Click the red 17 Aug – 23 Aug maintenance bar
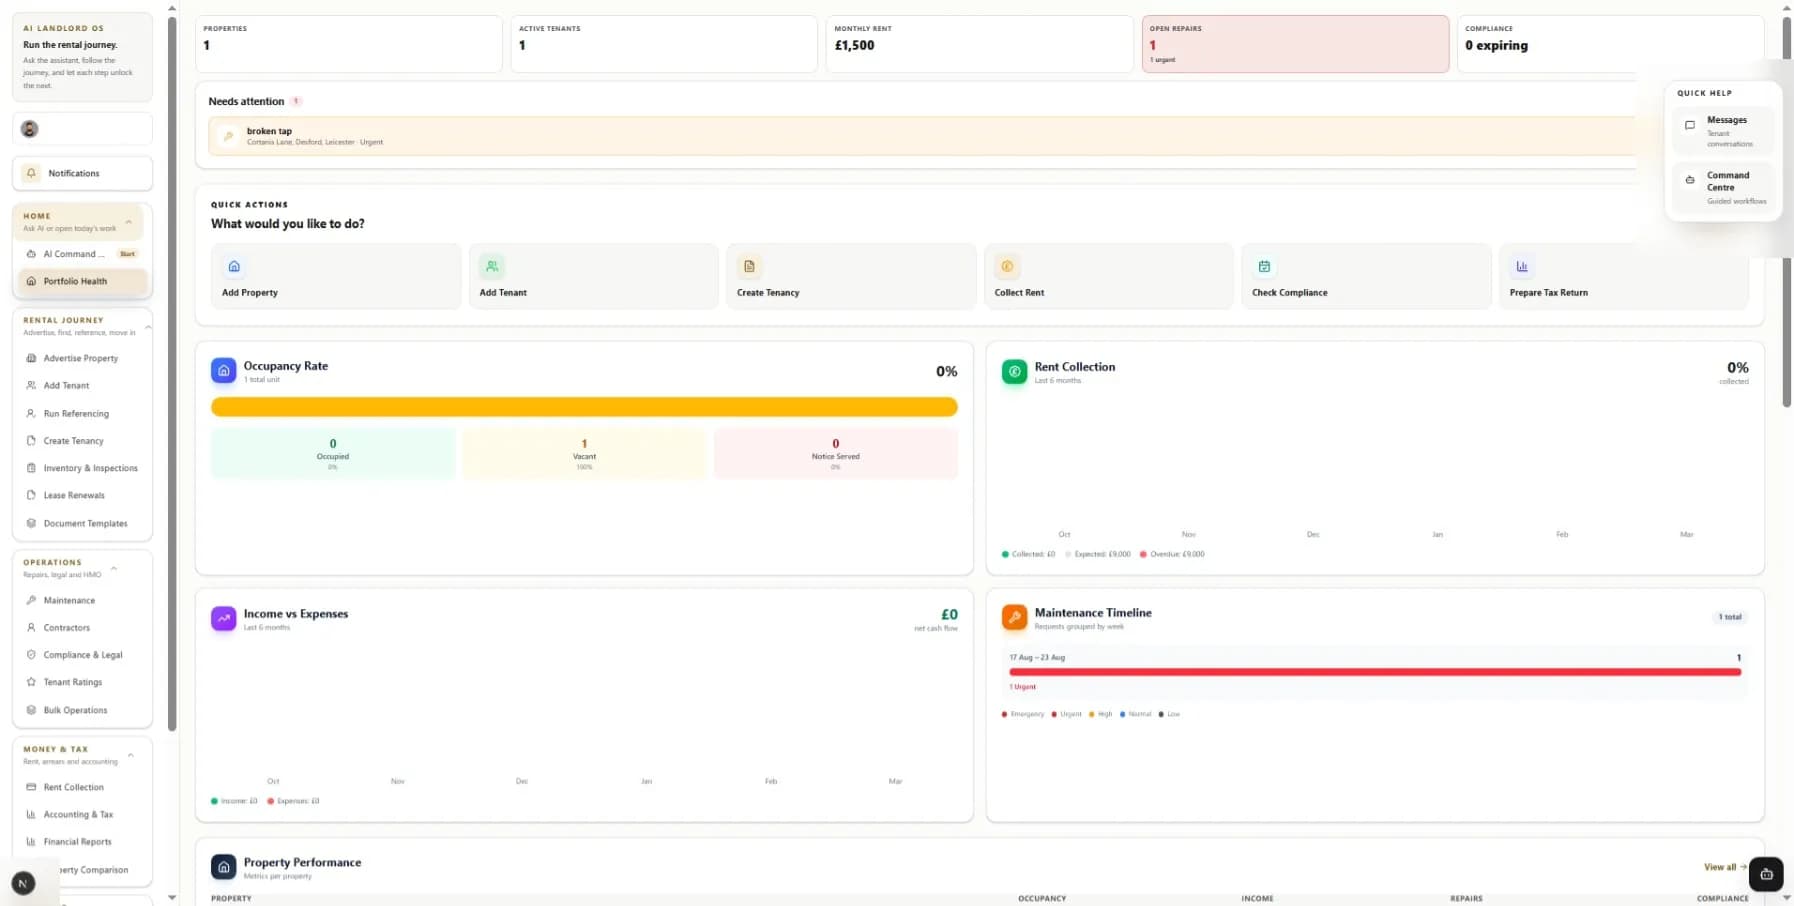Viewport: 1794px width, 906px height. point(1375,672)
